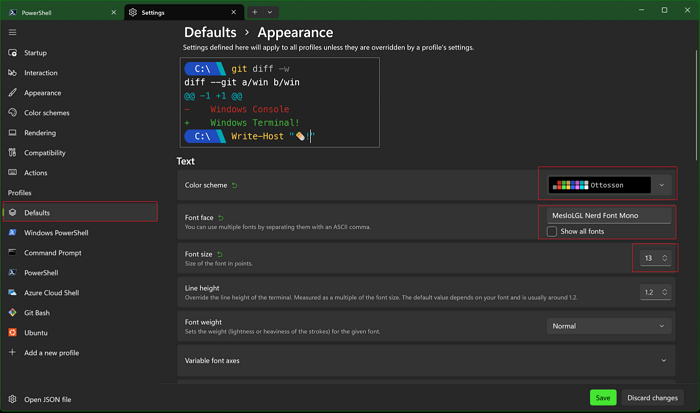Reset the Color scheme setting
Image resolution: width=700 pixels, height=413 pixels.
pyautogui.click(x=234, y=185)
